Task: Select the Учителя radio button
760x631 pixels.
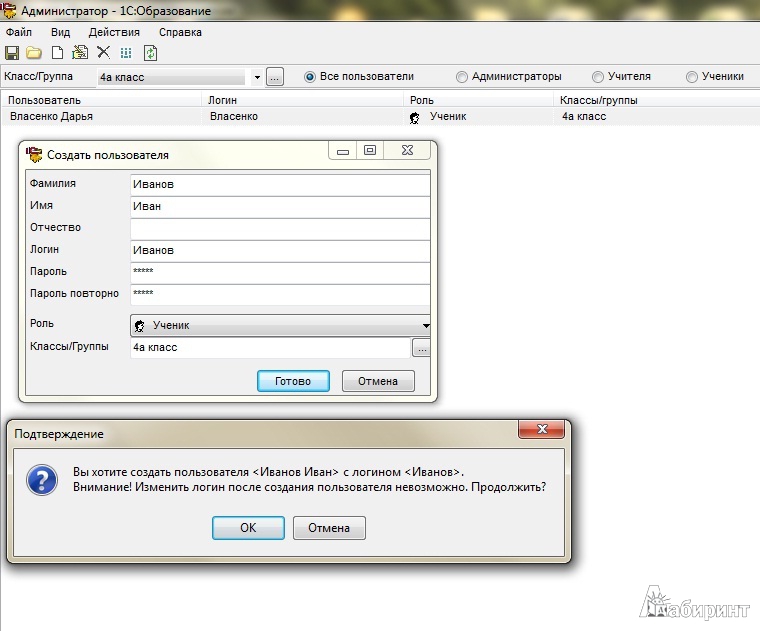Action: pos(598,77)
